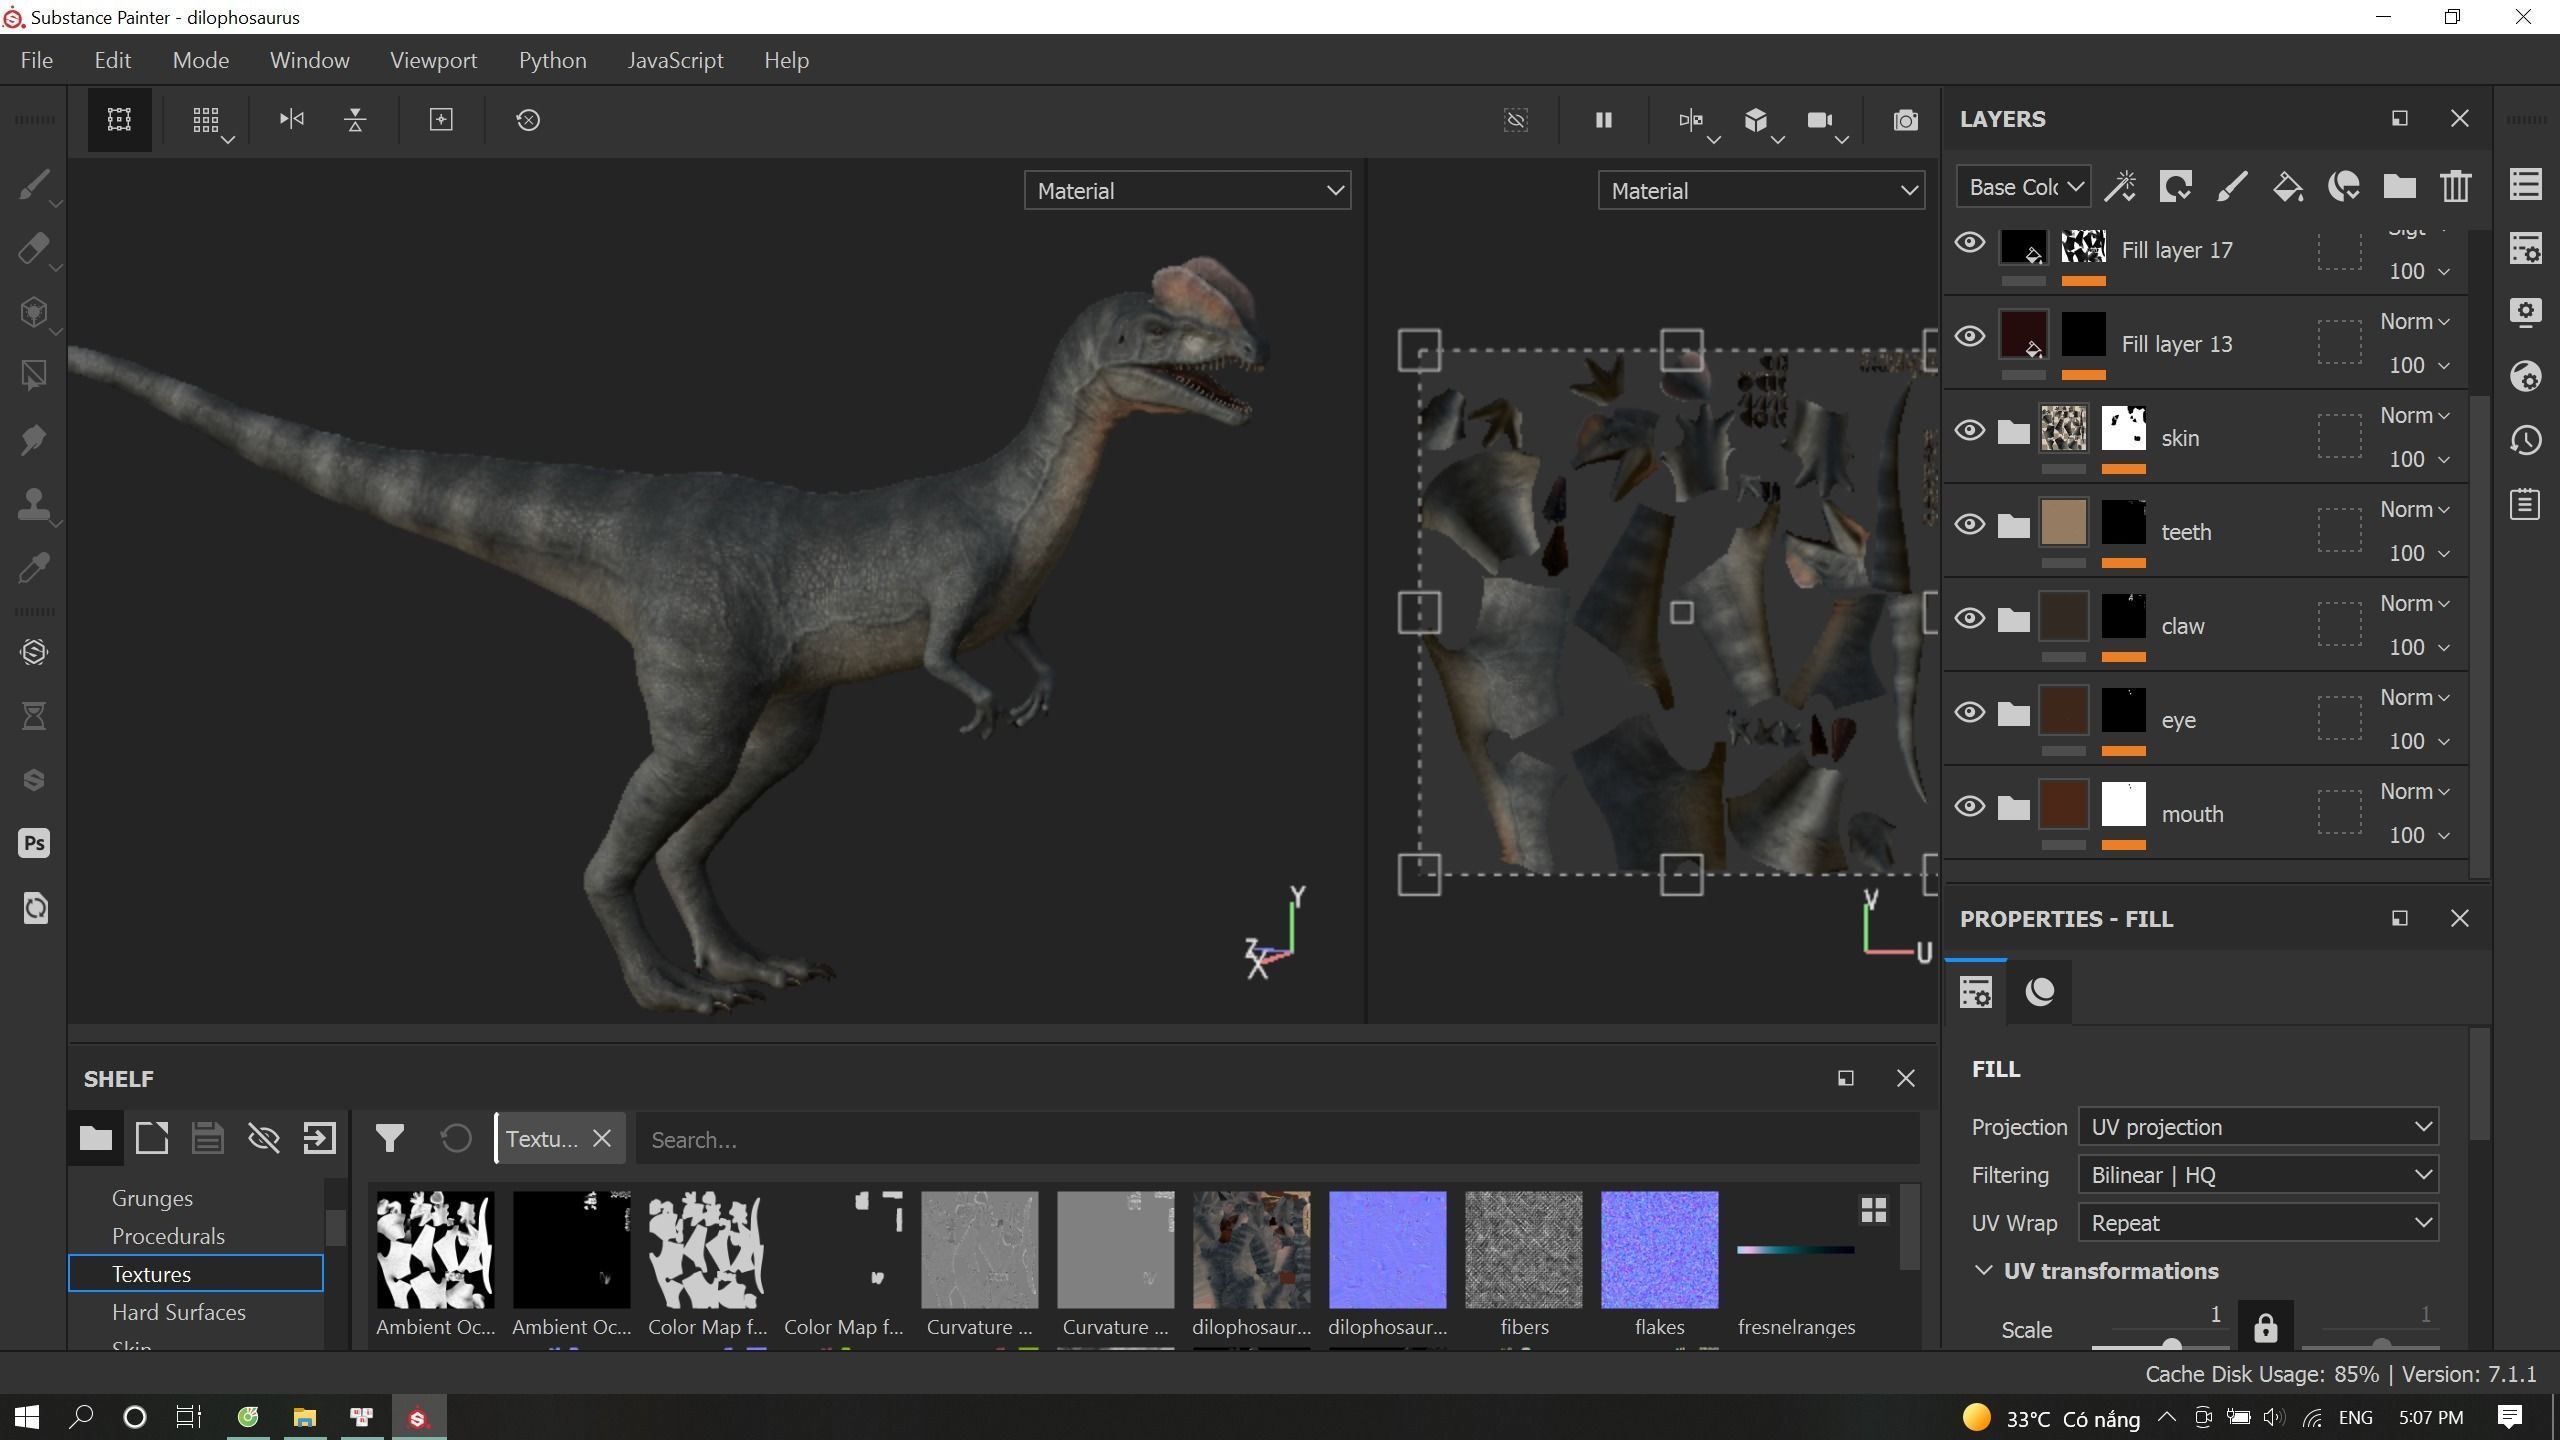Open the Viewport menu
The width and height of the screenshot is (2560, 1440).
point(434,60)
